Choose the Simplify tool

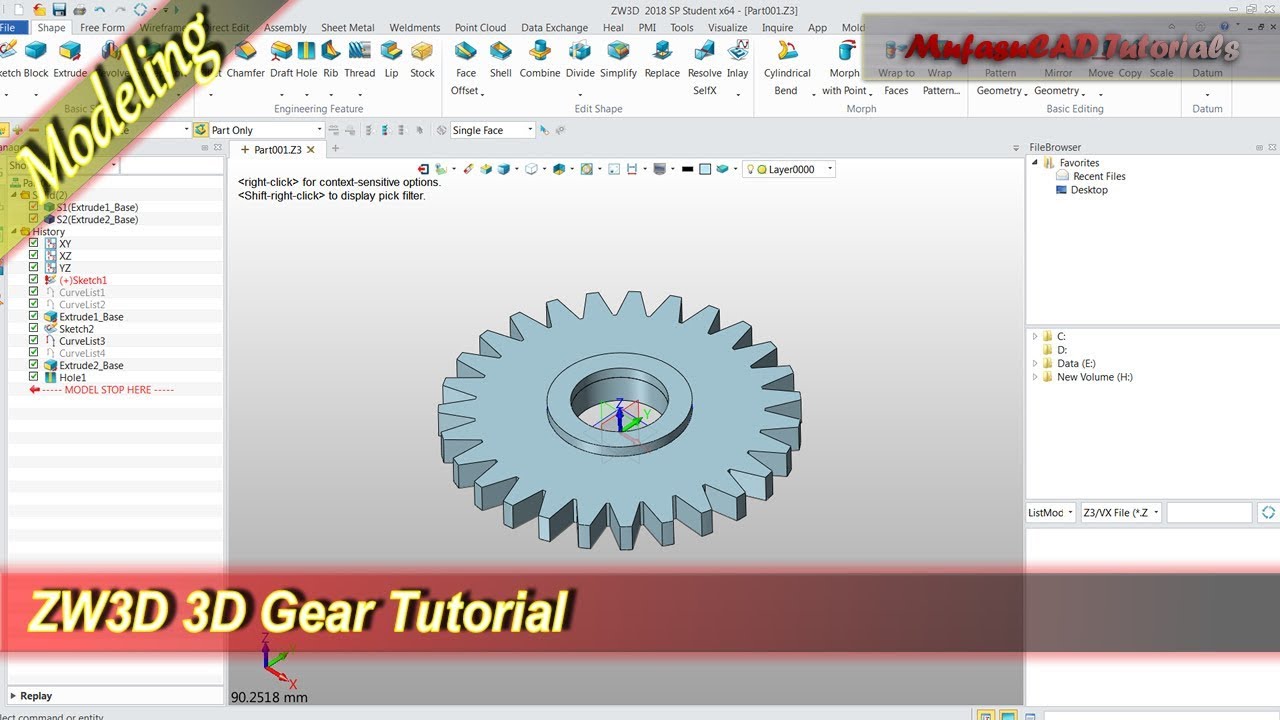click(x=618, y=59)
